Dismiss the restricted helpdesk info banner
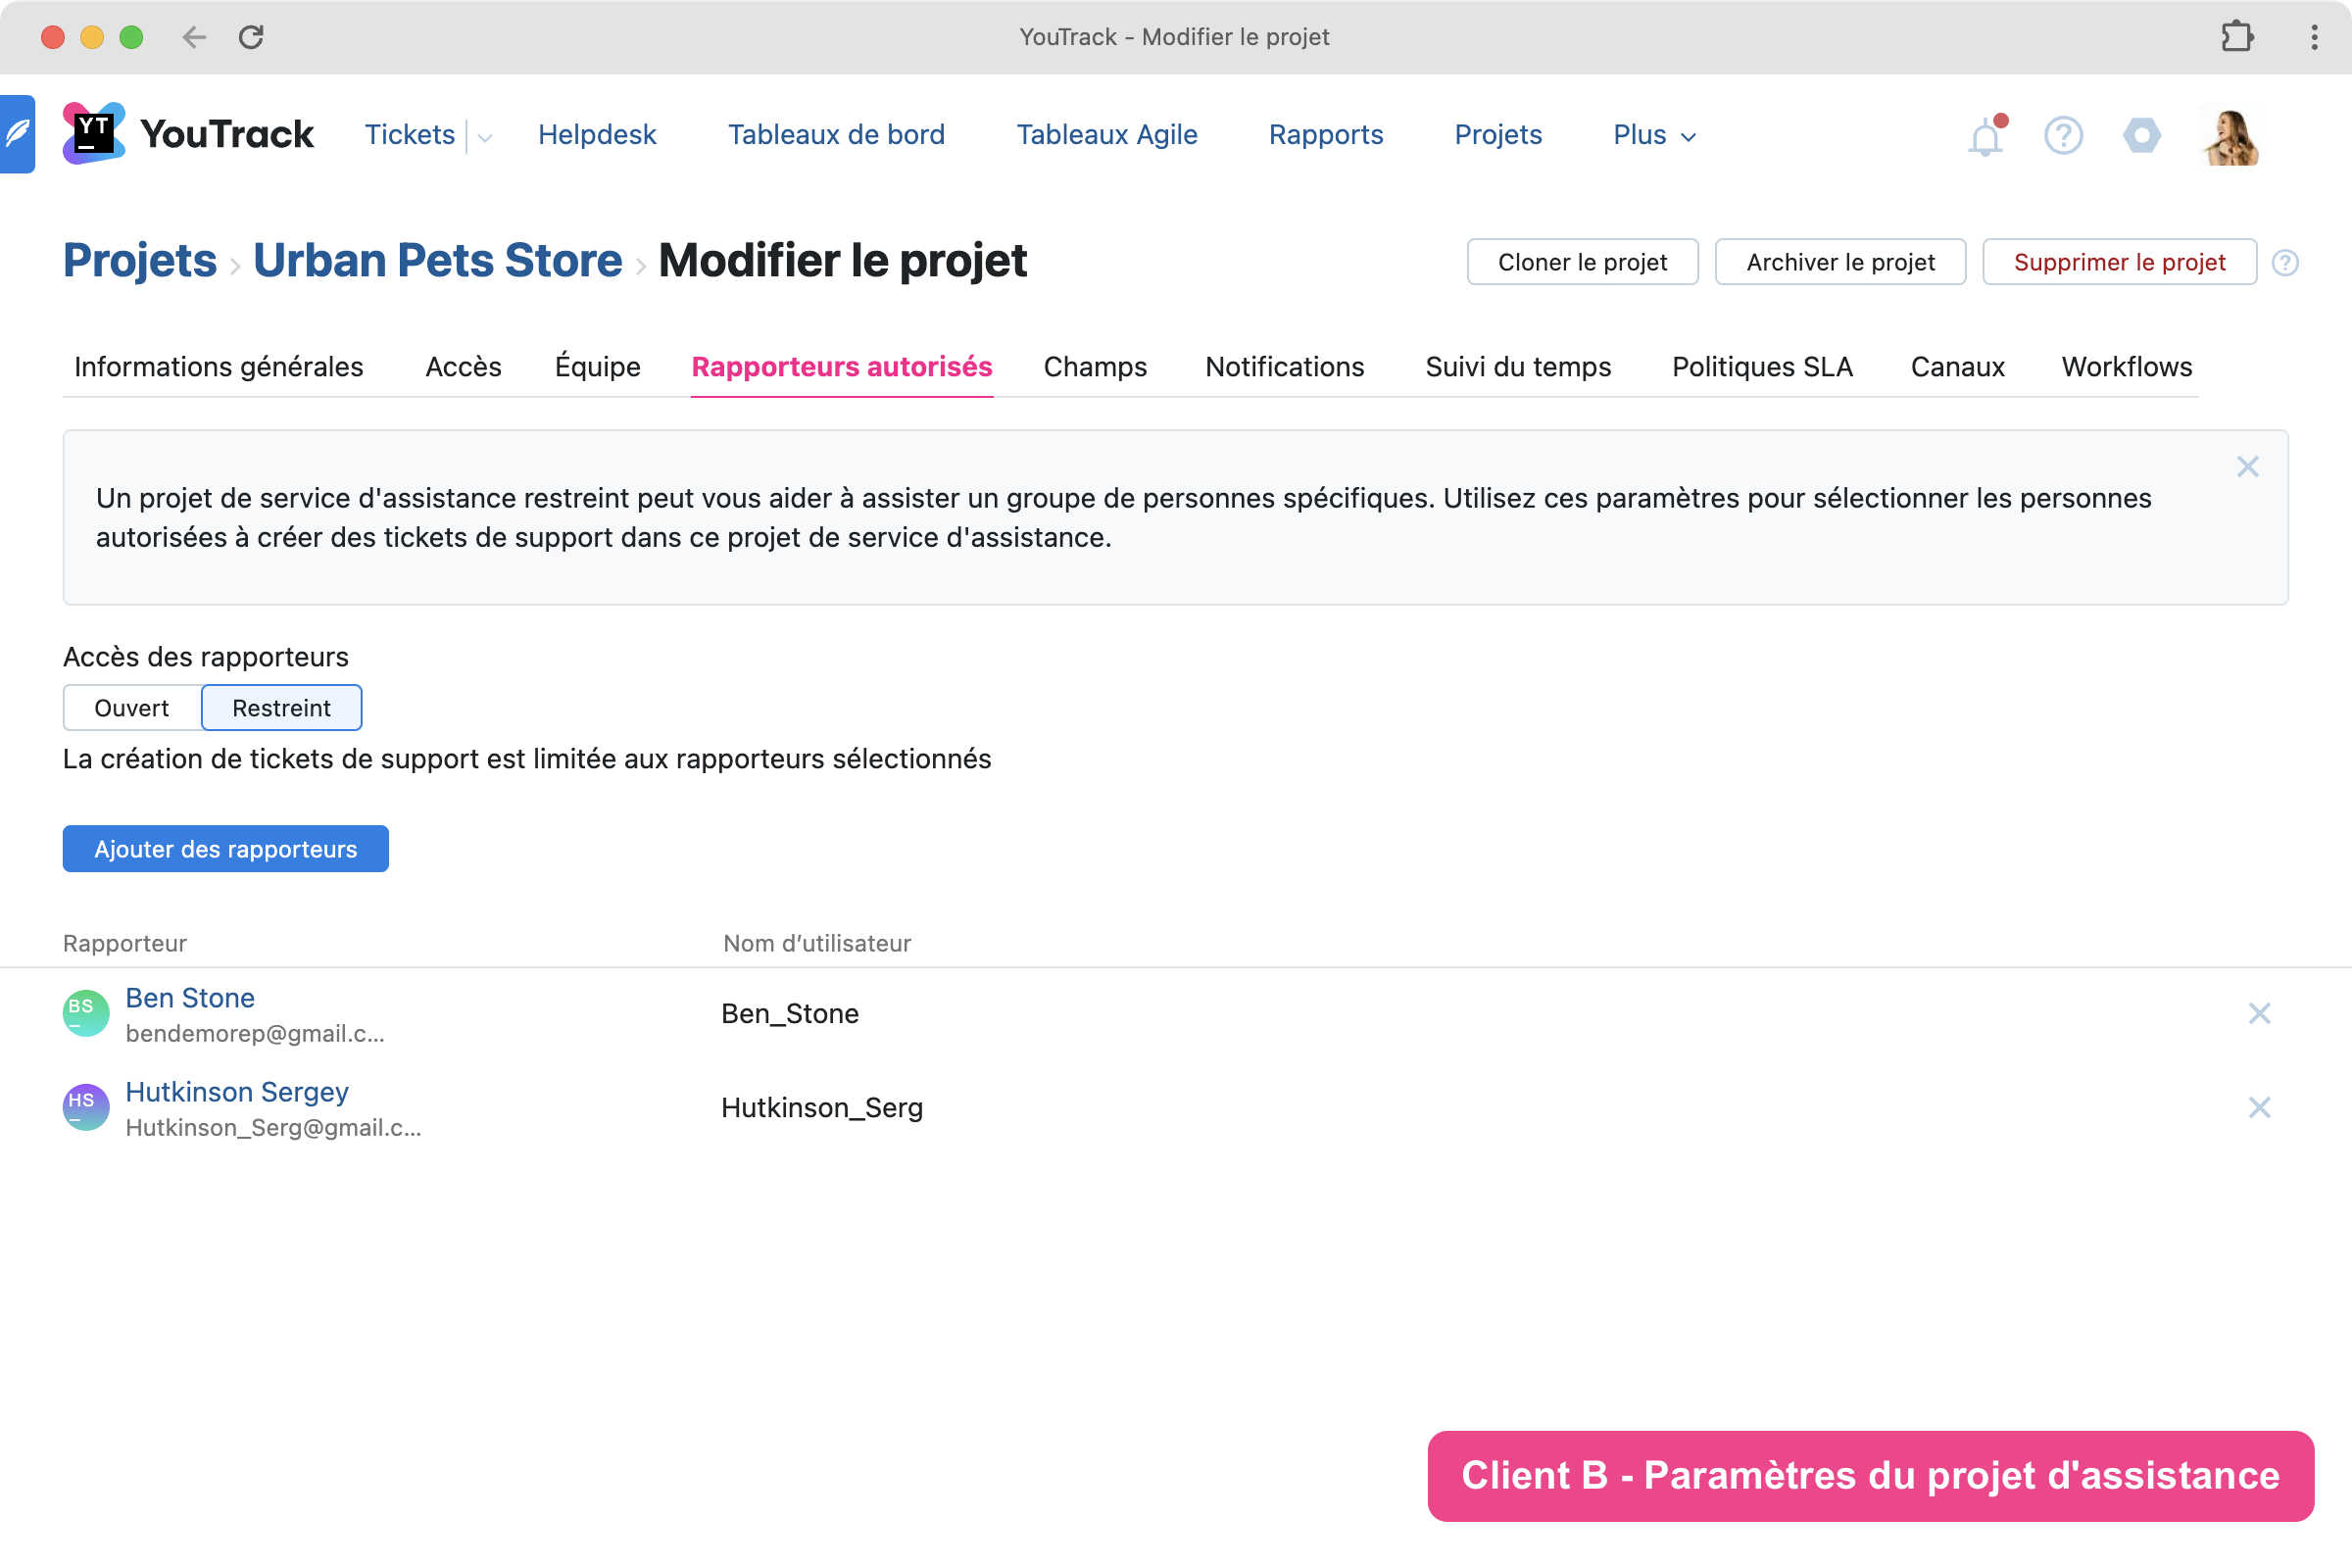This screenshot has height=1568, width=2352. [2247, 467]
